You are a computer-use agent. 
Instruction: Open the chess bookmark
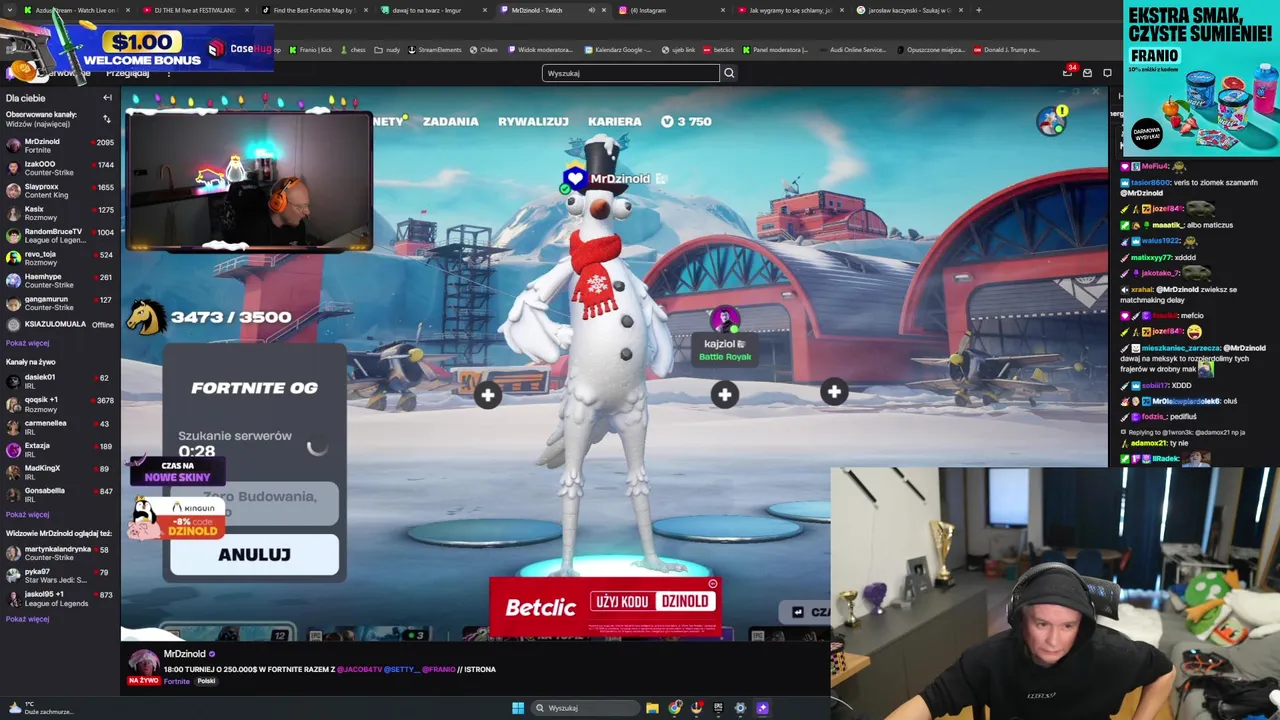(353, 50)
